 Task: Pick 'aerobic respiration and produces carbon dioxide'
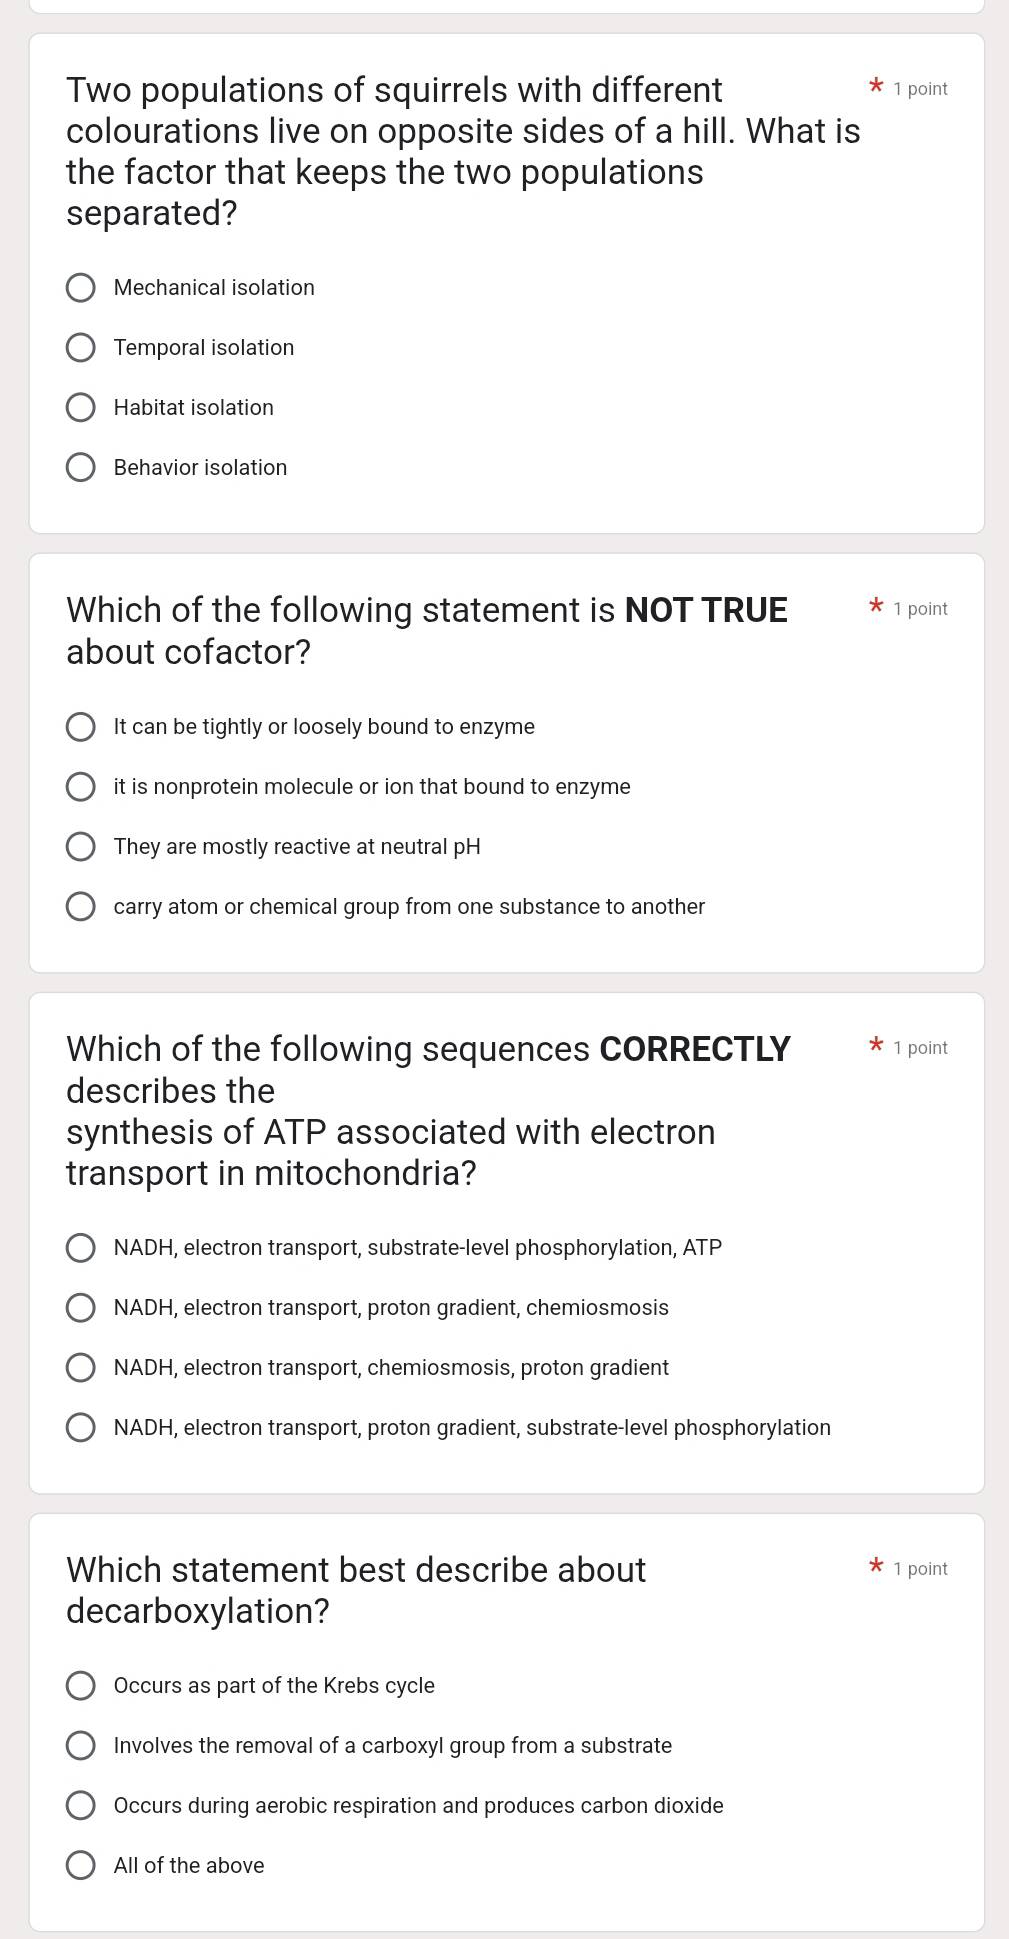[81, 1806]
